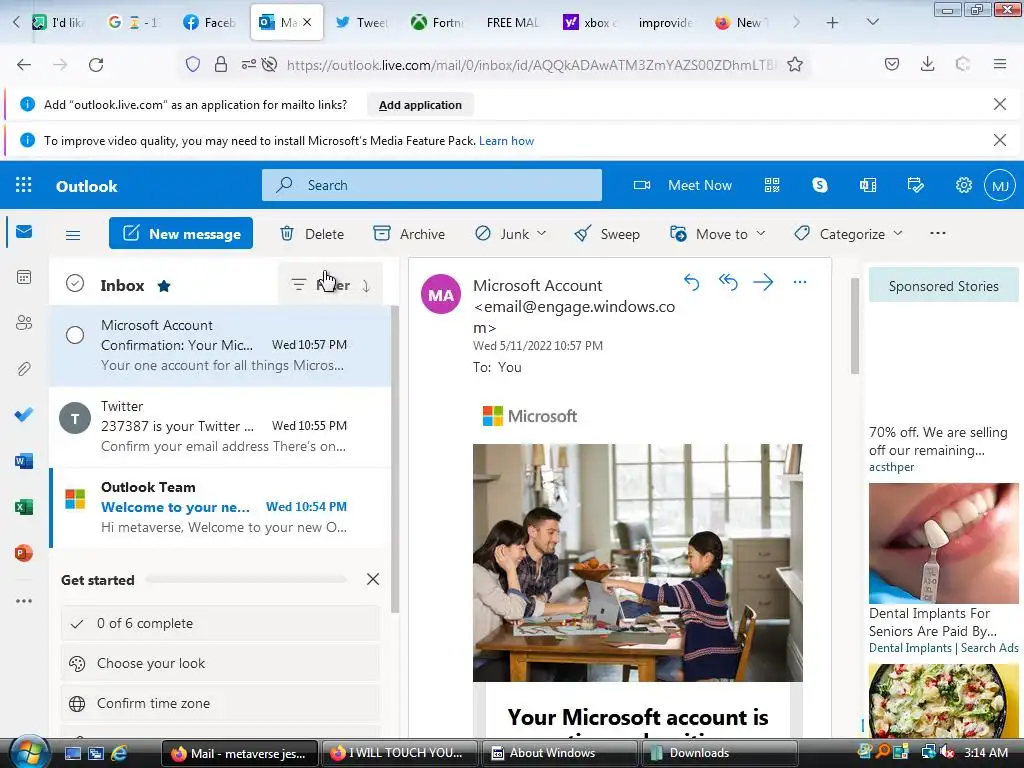Click the Get started progress bar

(246, 579)
